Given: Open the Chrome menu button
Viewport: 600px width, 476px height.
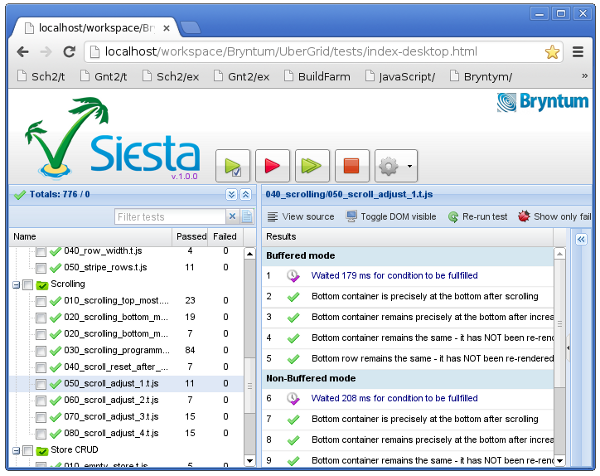Looking at the screenshot, I should [578, 51].
